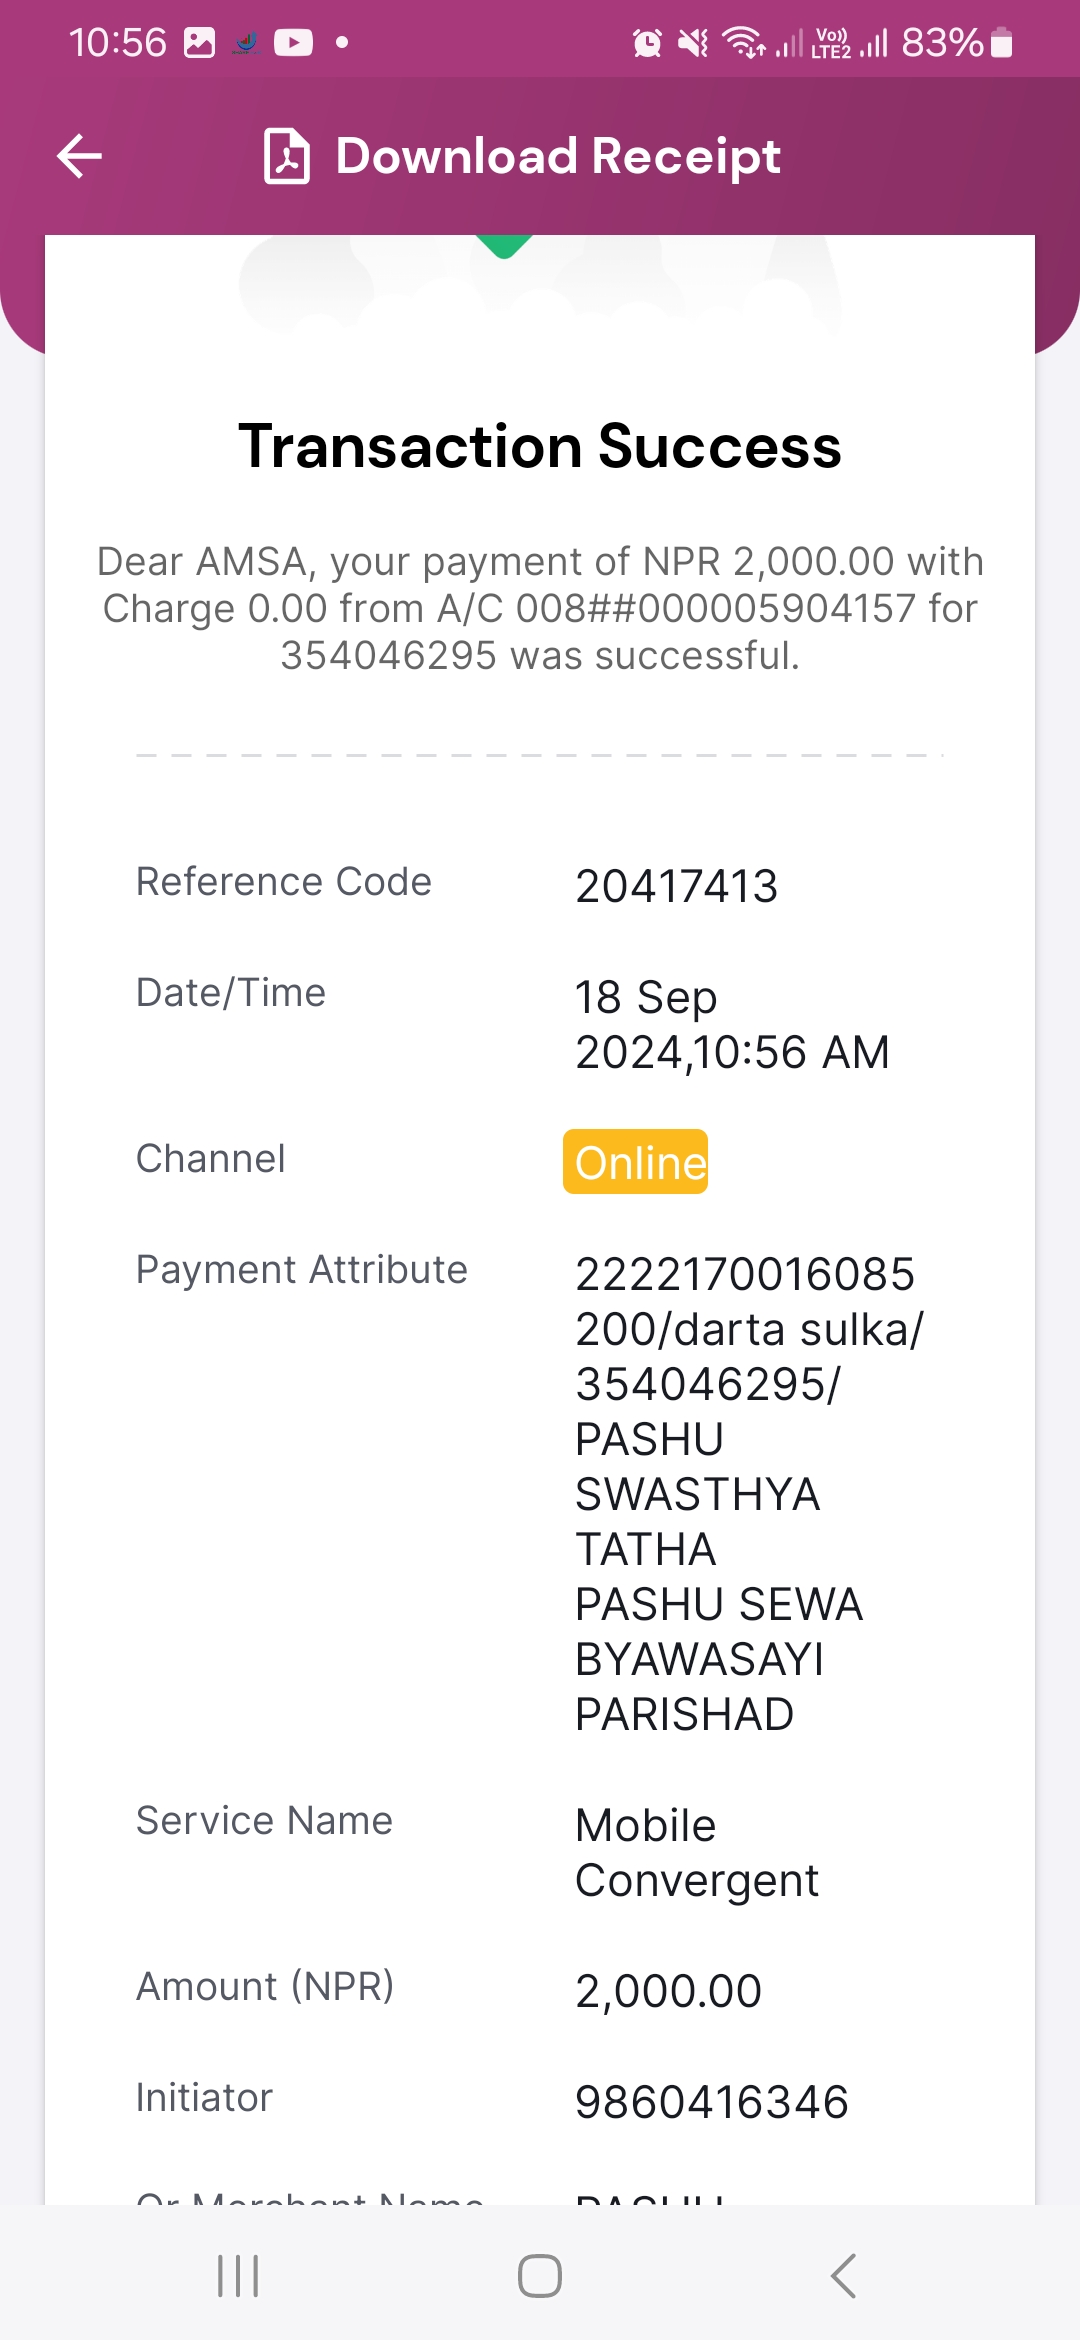Tap the Android home button
Viewport: 1080px width, 2340px height.
pos(540,2276)
